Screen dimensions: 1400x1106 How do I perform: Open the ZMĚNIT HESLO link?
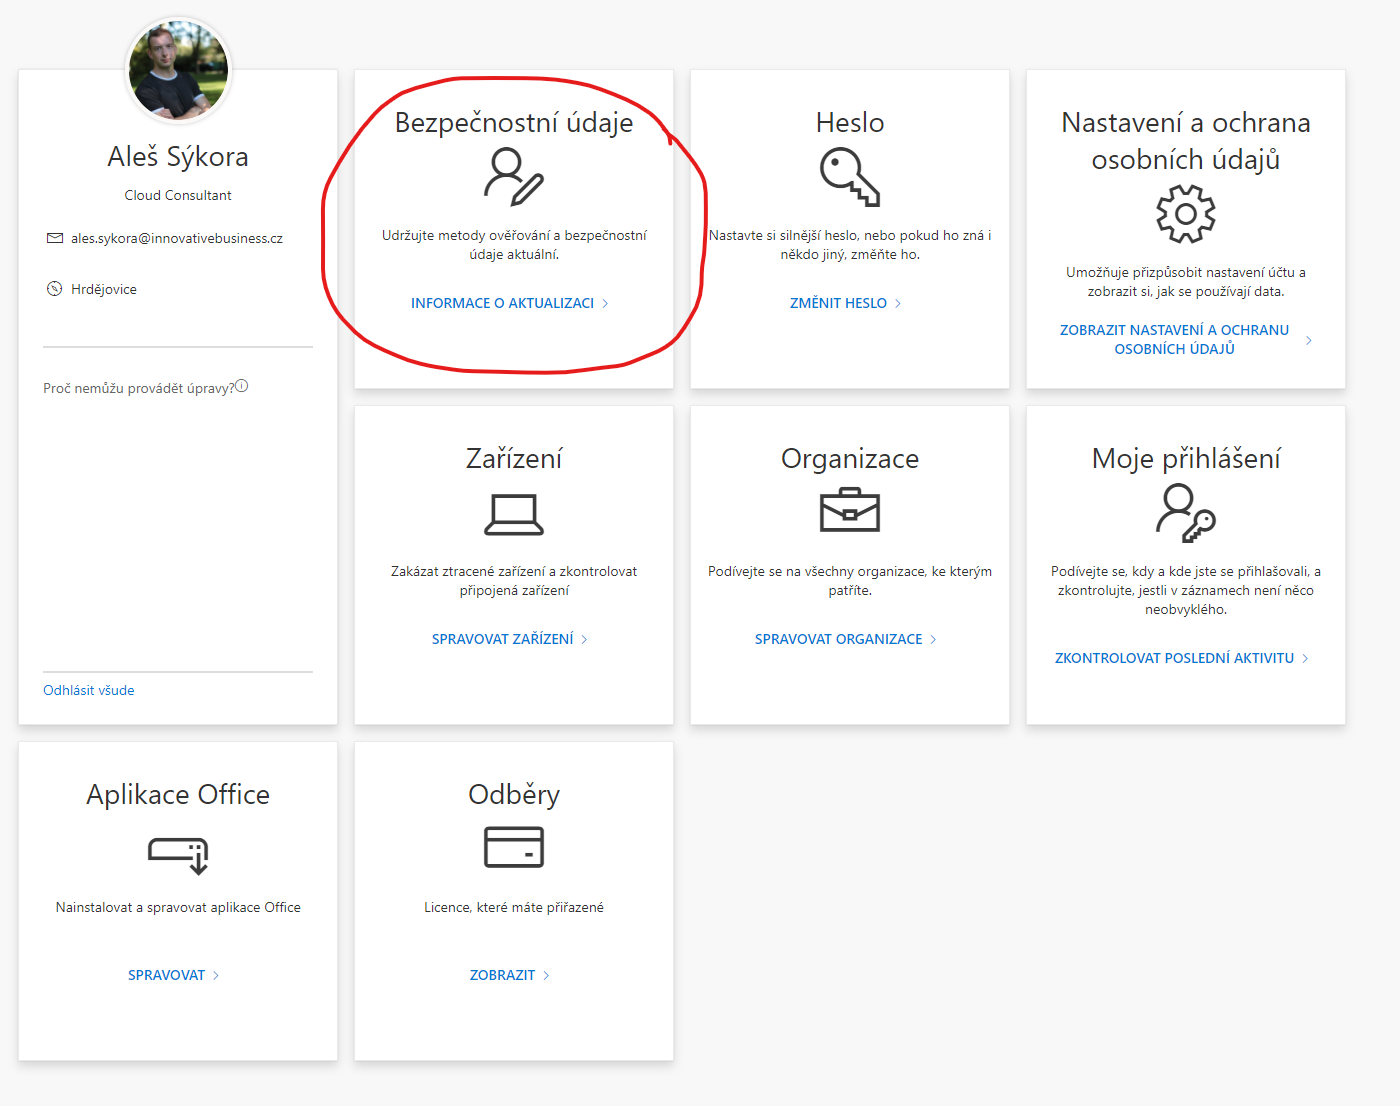(838, 303)
